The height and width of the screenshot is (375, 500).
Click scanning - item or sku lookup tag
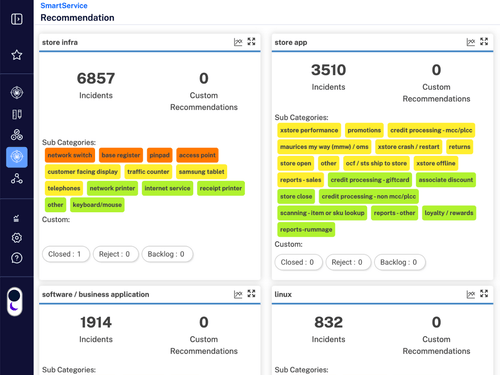pos(322,213)
